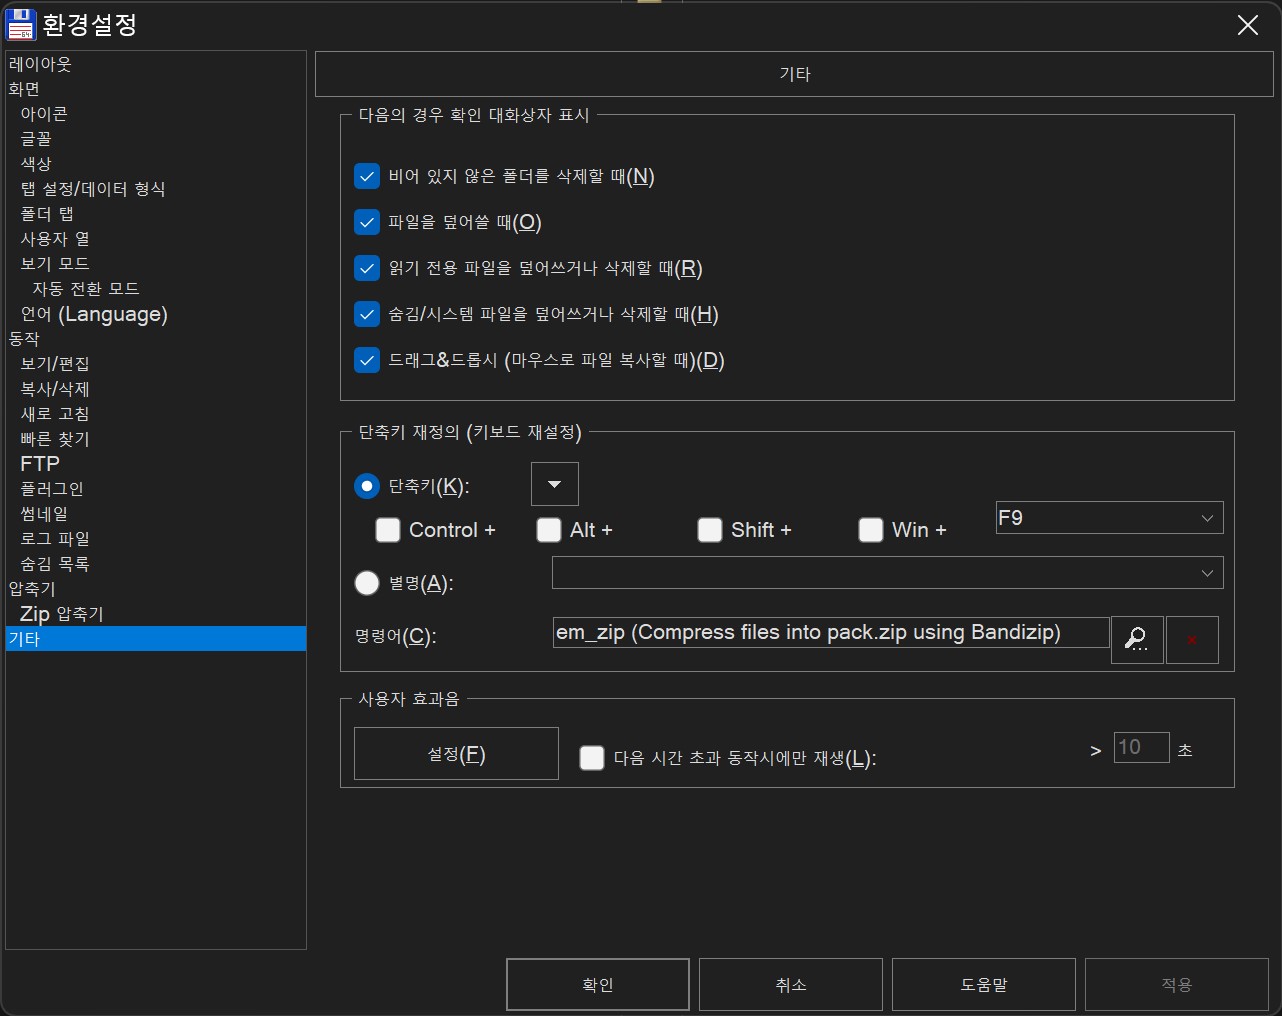Click the application icon in the title bar

tap(21, 24)
